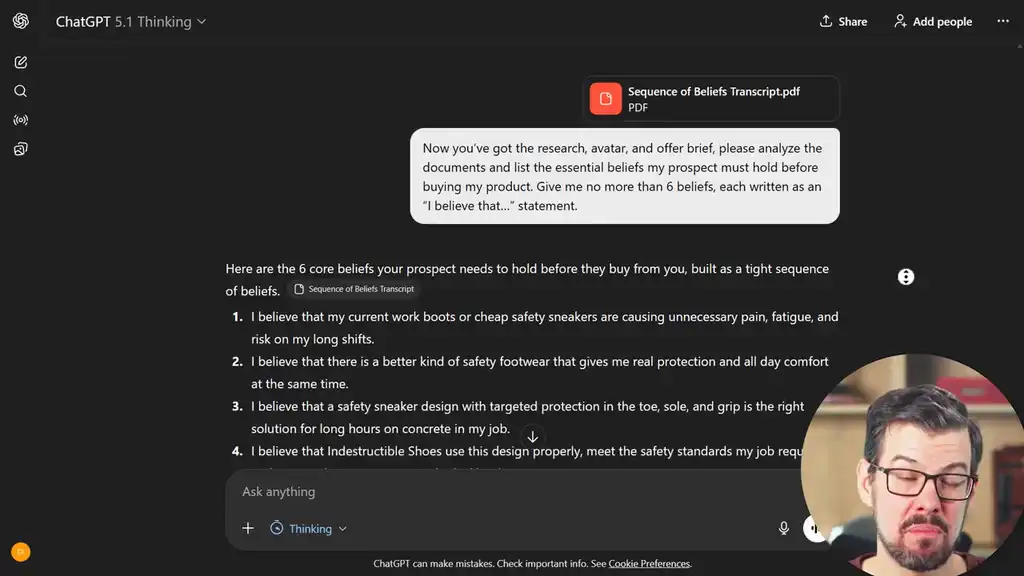
Task: Click the Sequence of Beliefs Transcript citation chip
Action: (353, 289)
